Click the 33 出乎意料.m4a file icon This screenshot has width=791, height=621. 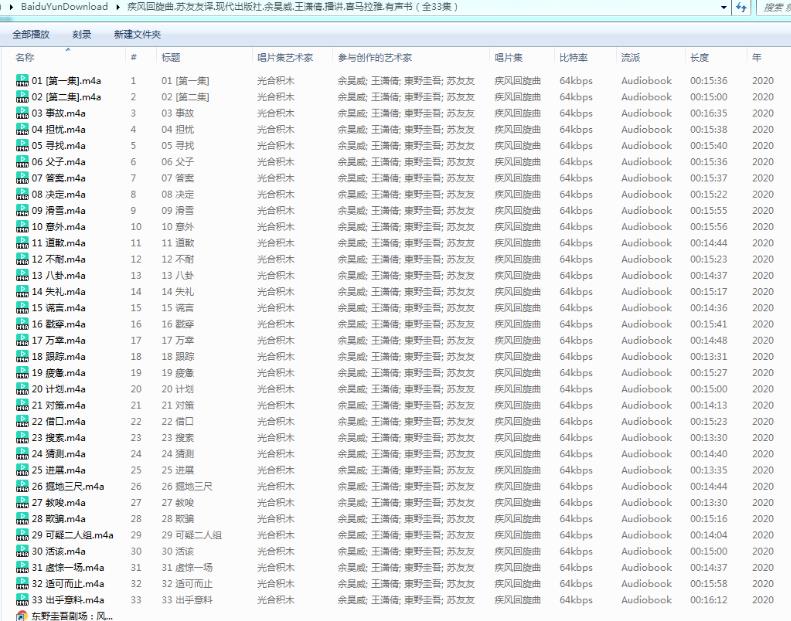[x=22, y=600]
